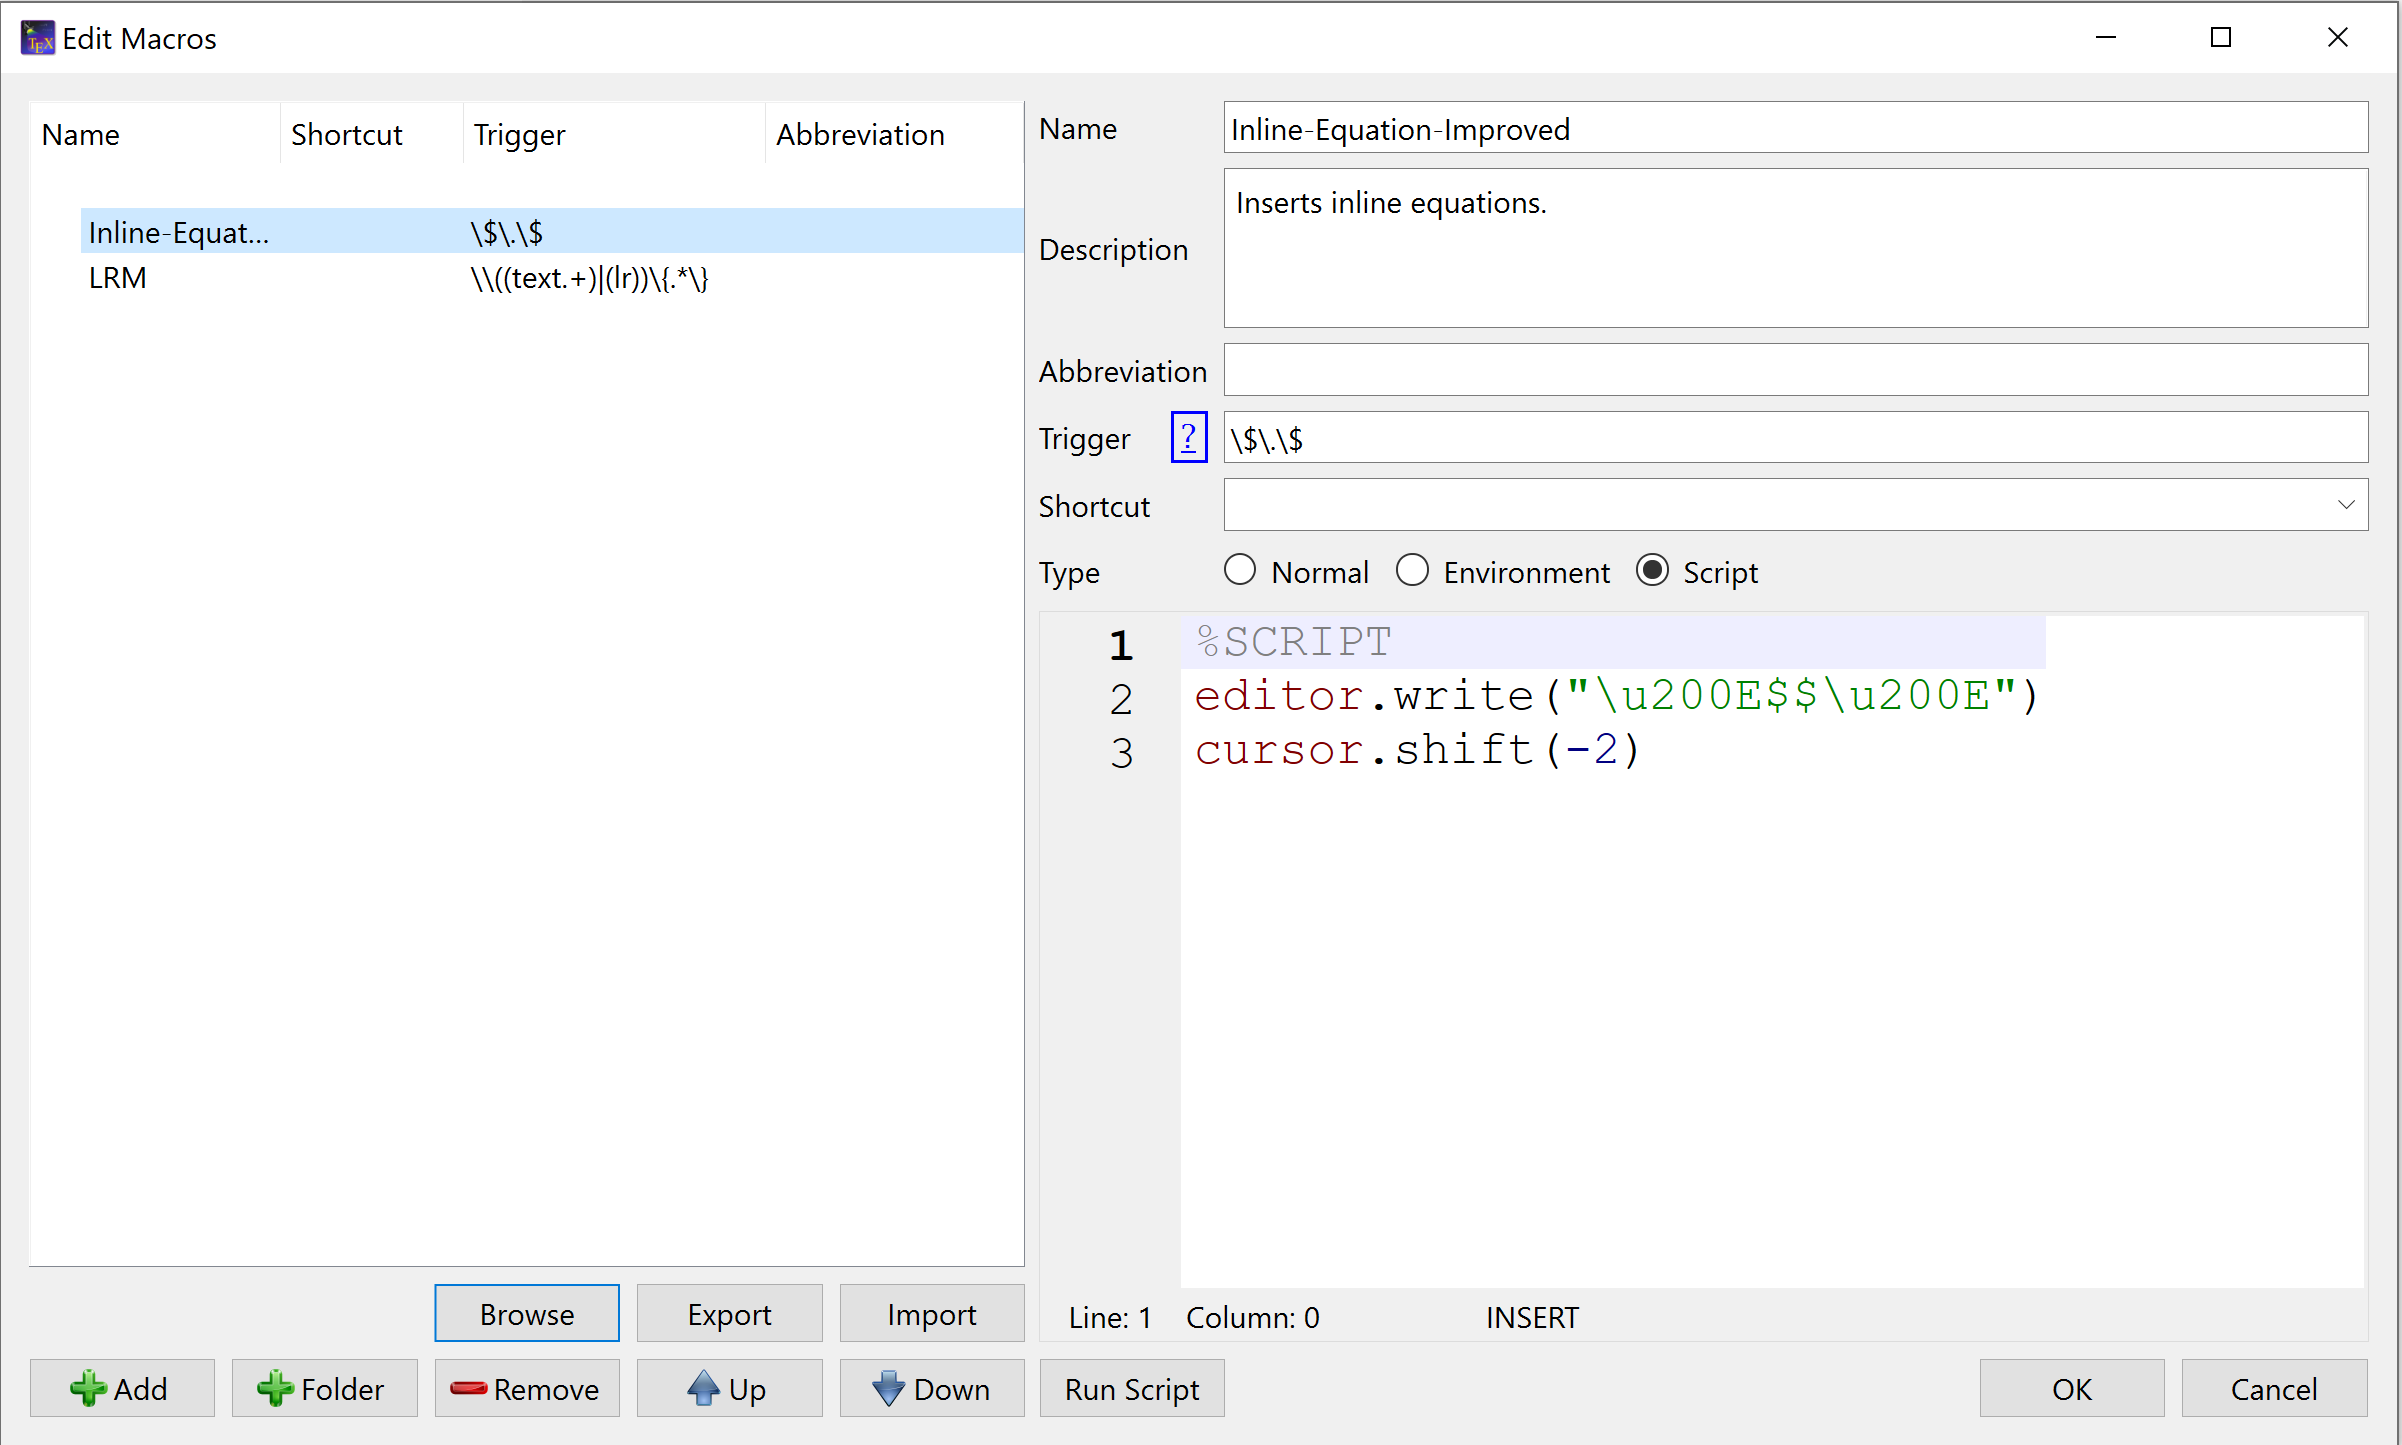
Task: Select the Normal type radio button
Action: click(x=1237, y=571)
